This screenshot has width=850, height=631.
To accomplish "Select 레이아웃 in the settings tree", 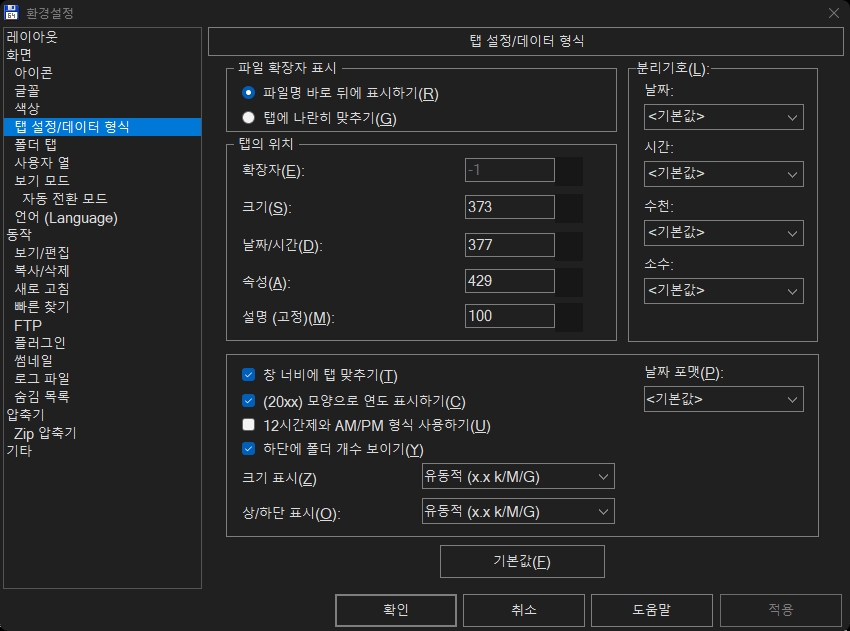I will (32, 37).
